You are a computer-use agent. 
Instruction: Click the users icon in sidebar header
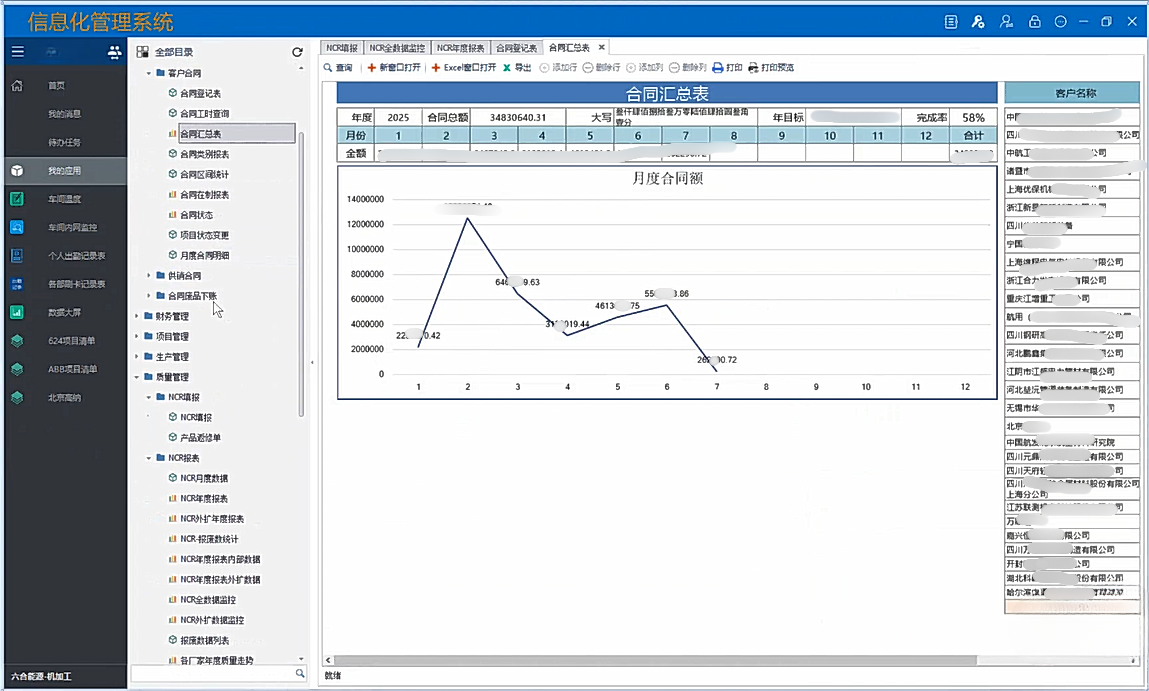tap(114, 52)
